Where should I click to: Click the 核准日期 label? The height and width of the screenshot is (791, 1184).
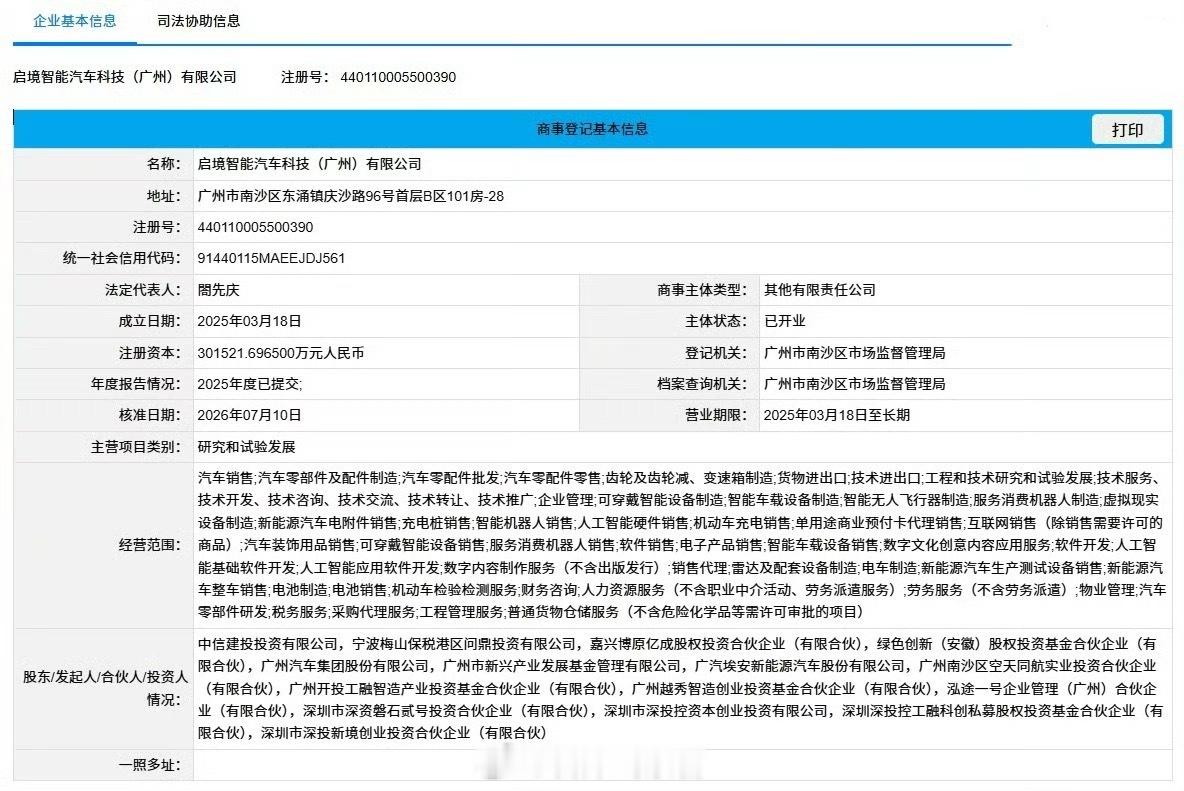tap(150, 415)
